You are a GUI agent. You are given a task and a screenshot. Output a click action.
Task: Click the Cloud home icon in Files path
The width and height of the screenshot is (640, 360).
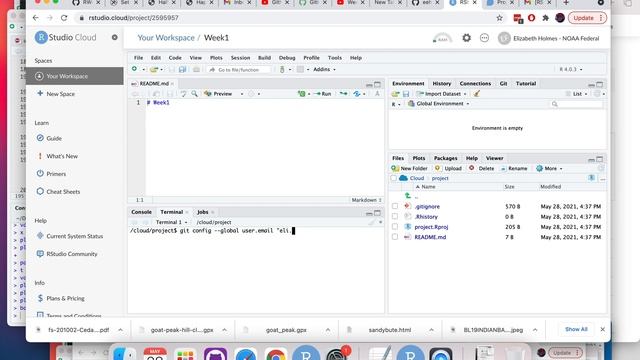[x=403, y=178]
